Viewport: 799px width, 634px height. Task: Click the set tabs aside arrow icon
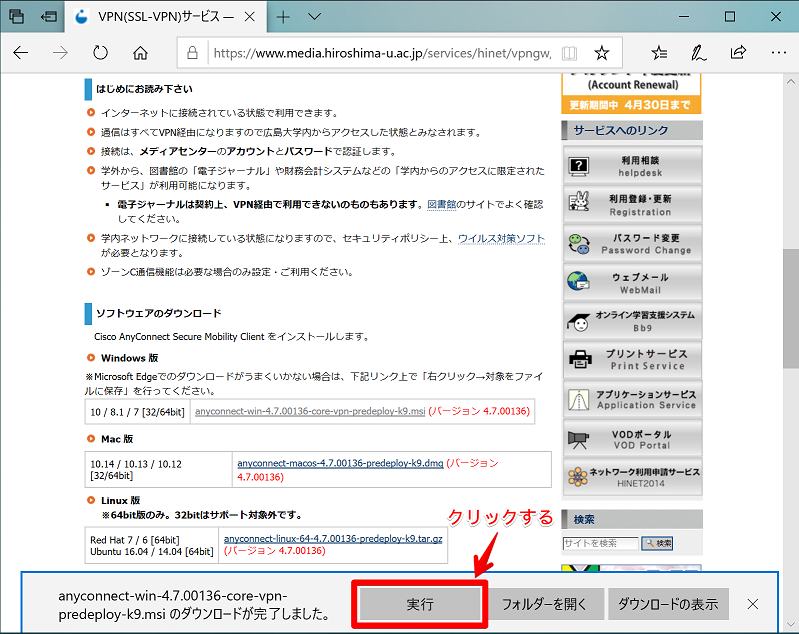(48, 16)
